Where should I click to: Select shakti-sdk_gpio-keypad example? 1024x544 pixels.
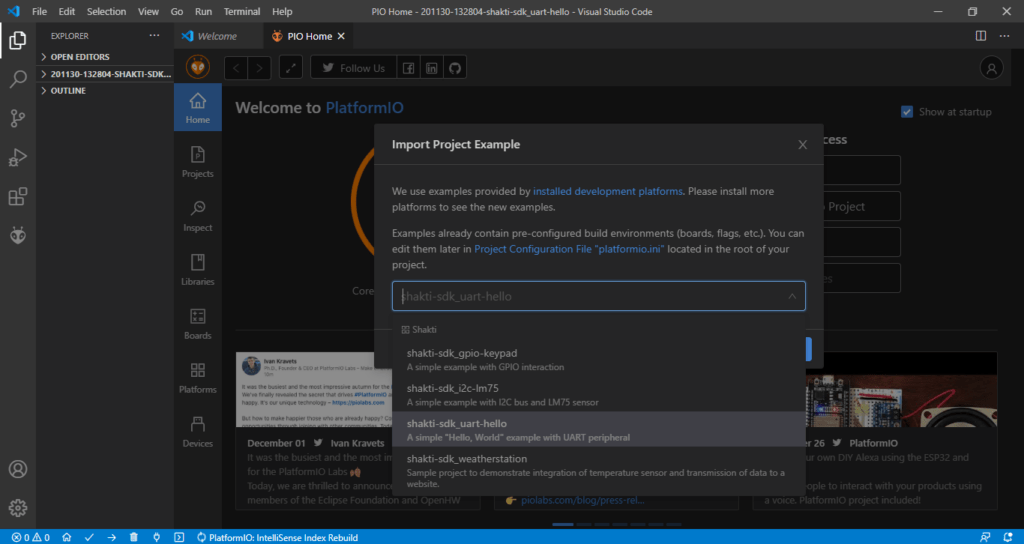coord(598,359)
